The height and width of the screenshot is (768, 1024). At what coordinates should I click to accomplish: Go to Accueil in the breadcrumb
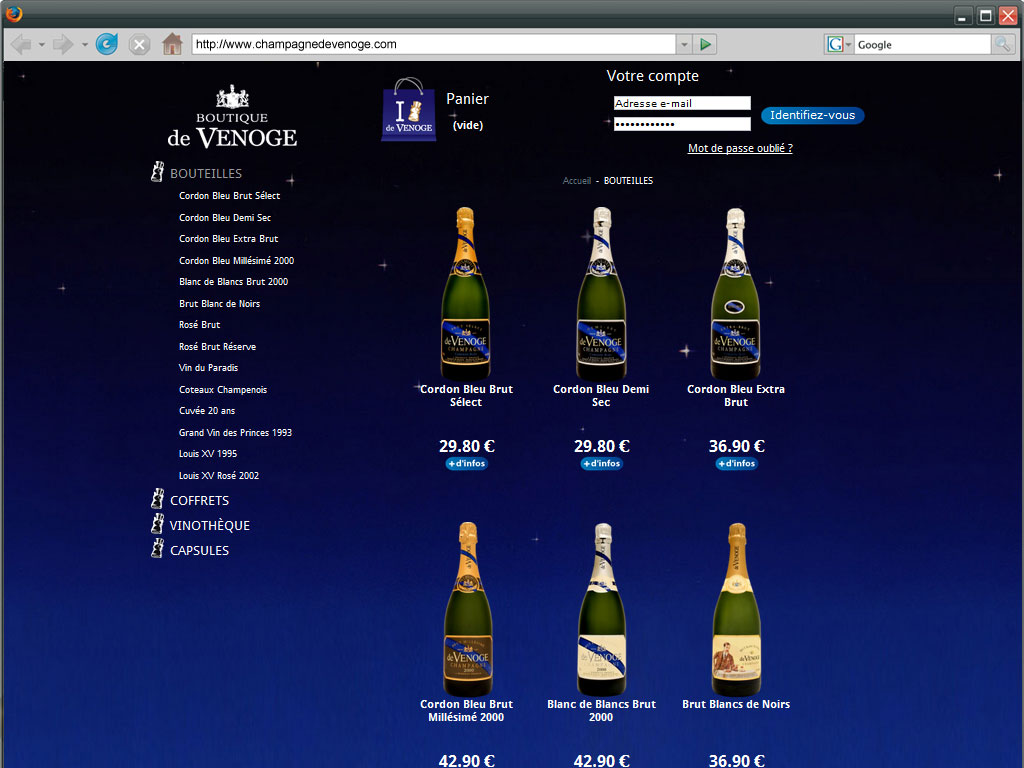(x=577, y=181)
